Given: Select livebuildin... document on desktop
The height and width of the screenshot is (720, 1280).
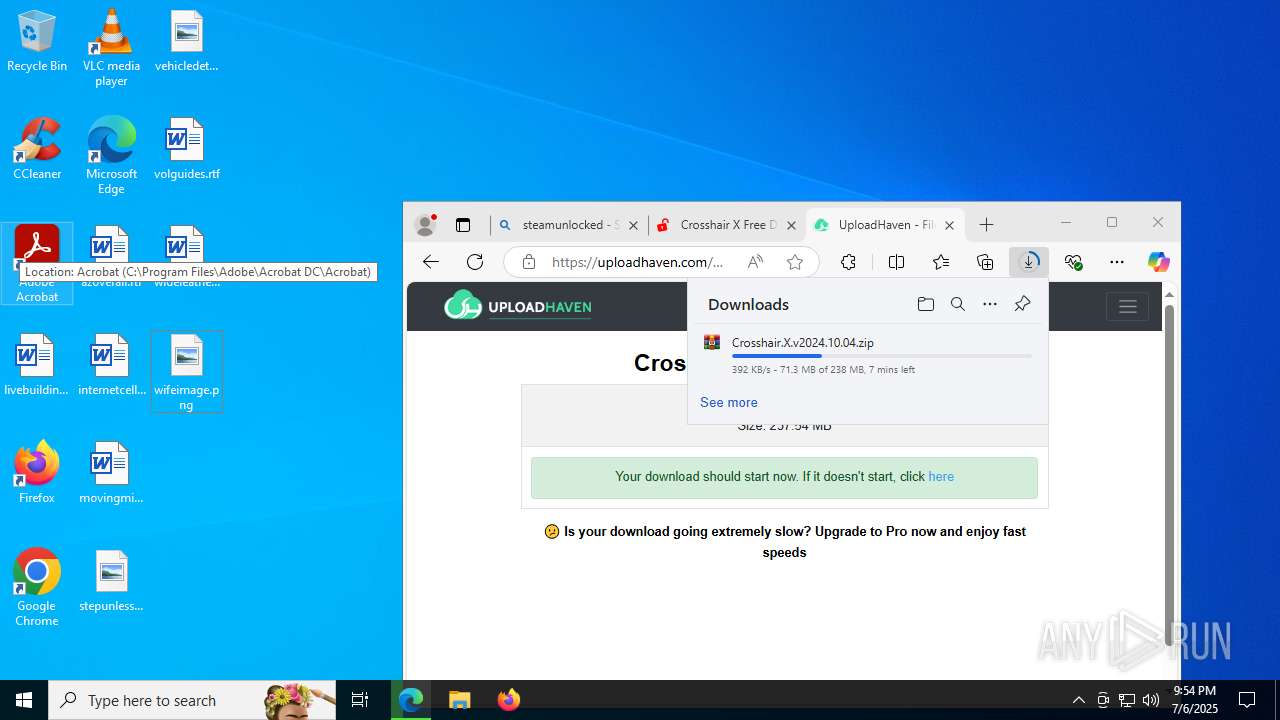Looking at the screenshot, I should [x=36, y=365].
